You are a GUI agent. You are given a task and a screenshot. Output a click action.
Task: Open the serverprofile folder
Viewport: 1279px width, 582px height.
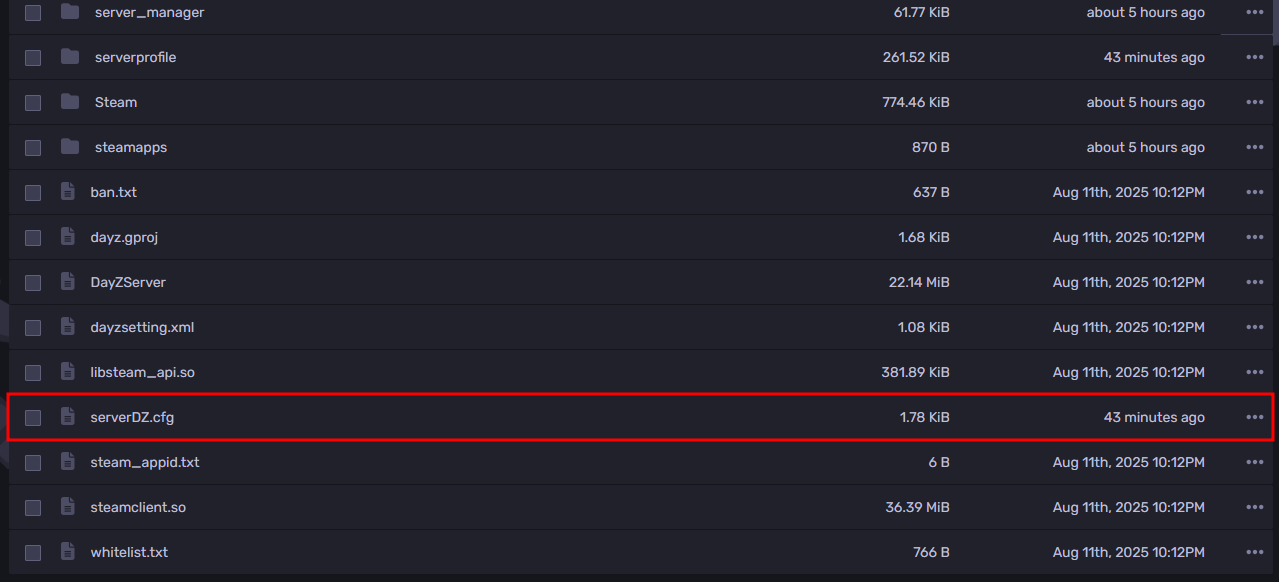[135, 57]
